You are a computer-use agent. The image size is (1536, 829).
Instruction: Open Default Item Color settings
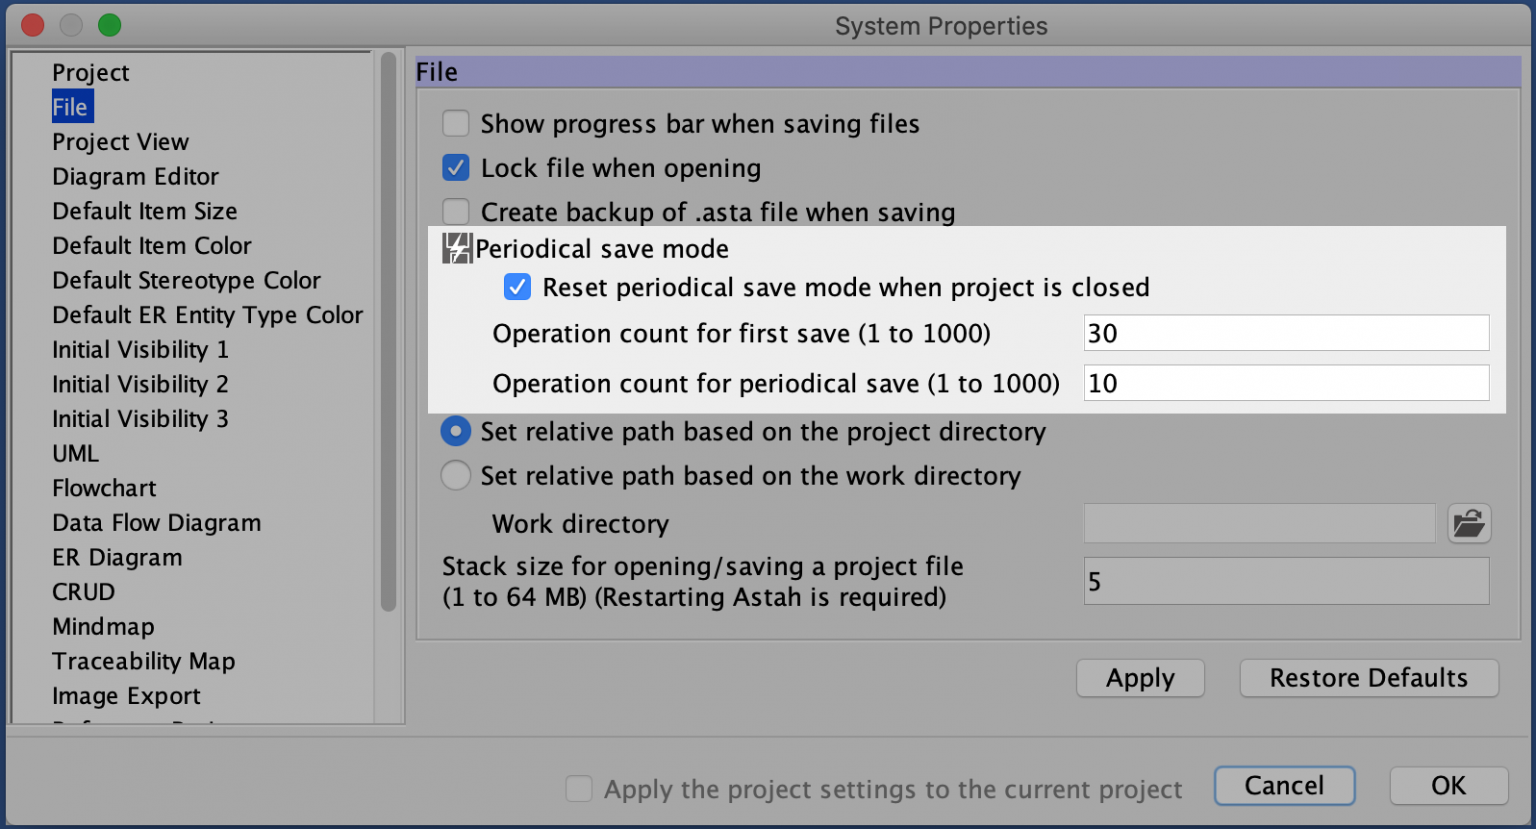point(152,246)
